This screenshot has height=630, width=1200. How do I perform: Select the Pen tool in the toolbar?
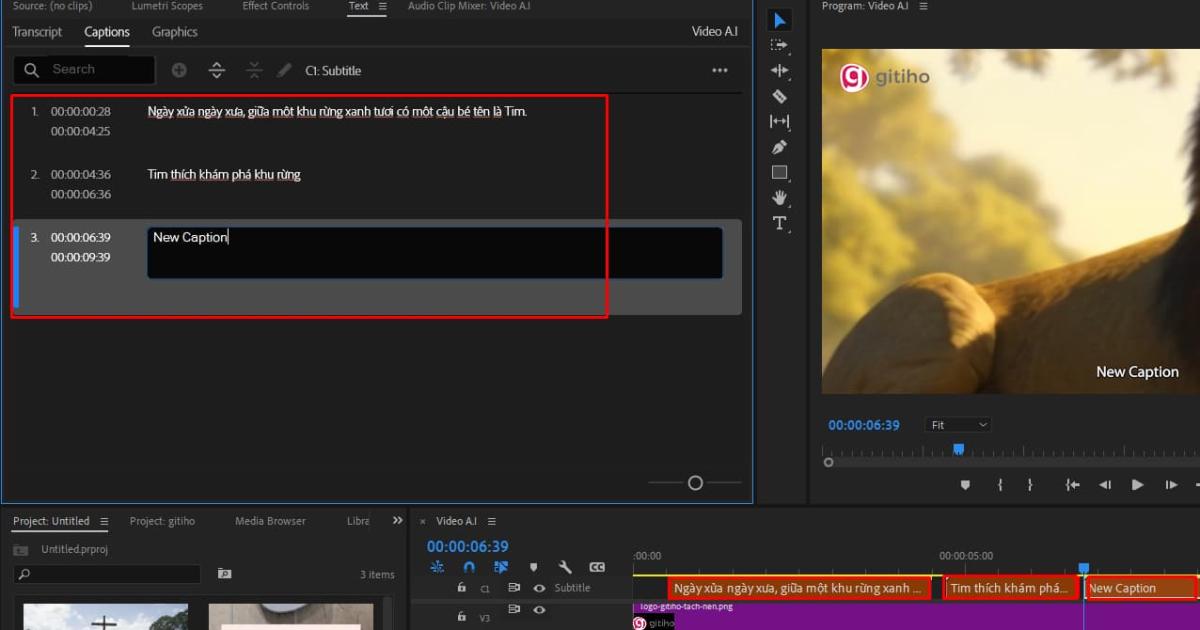(780, 146)
